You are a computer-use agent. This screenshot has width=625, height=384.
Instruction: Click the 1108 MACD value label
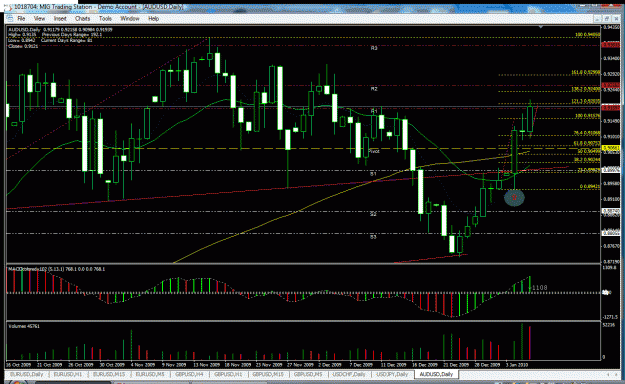pos(540,288)
